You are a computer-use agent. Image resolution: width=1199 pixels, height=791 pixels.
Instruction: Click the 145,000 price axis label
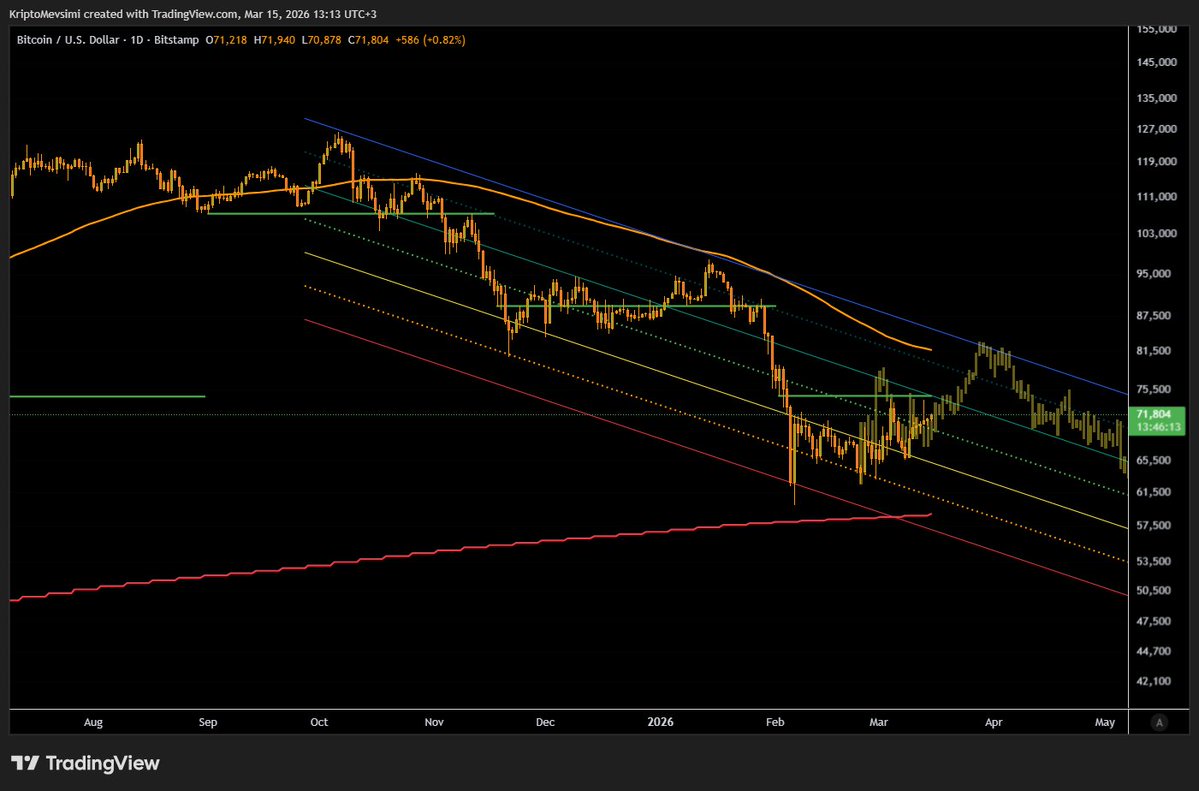click(1156, 62)
